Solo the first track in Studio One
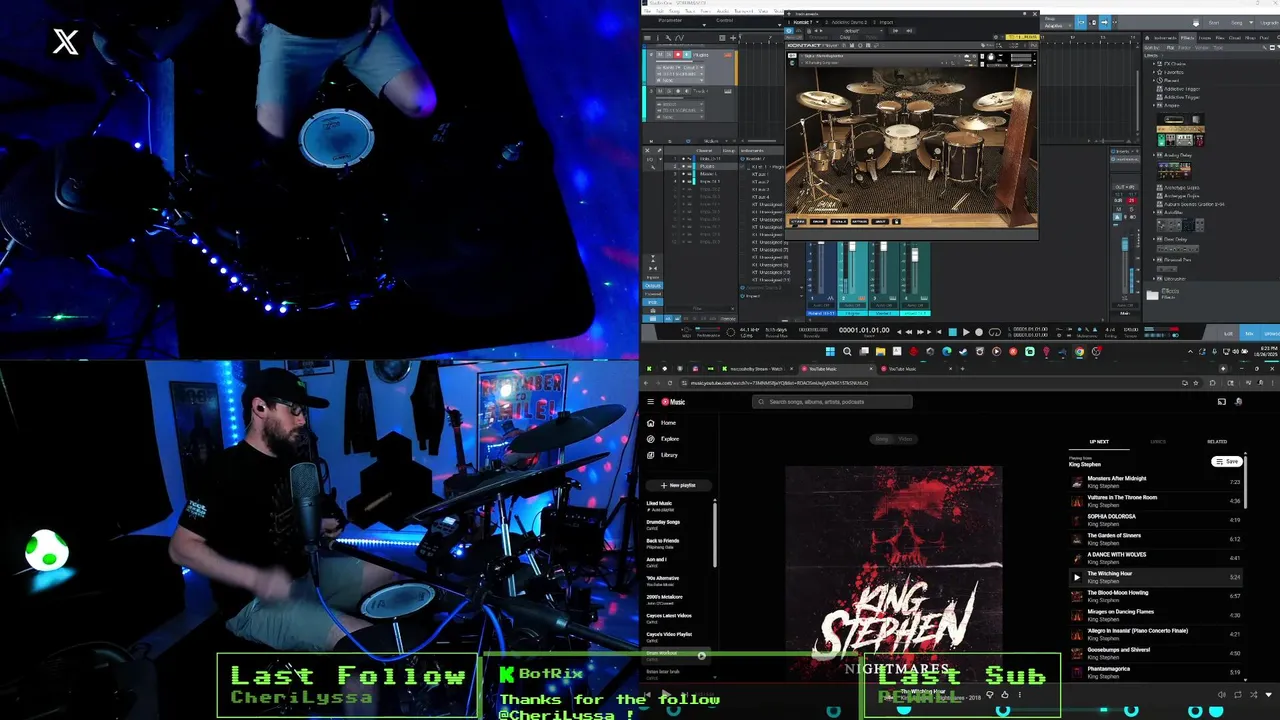Screen dimensions: 1280x720 (669, 54)
